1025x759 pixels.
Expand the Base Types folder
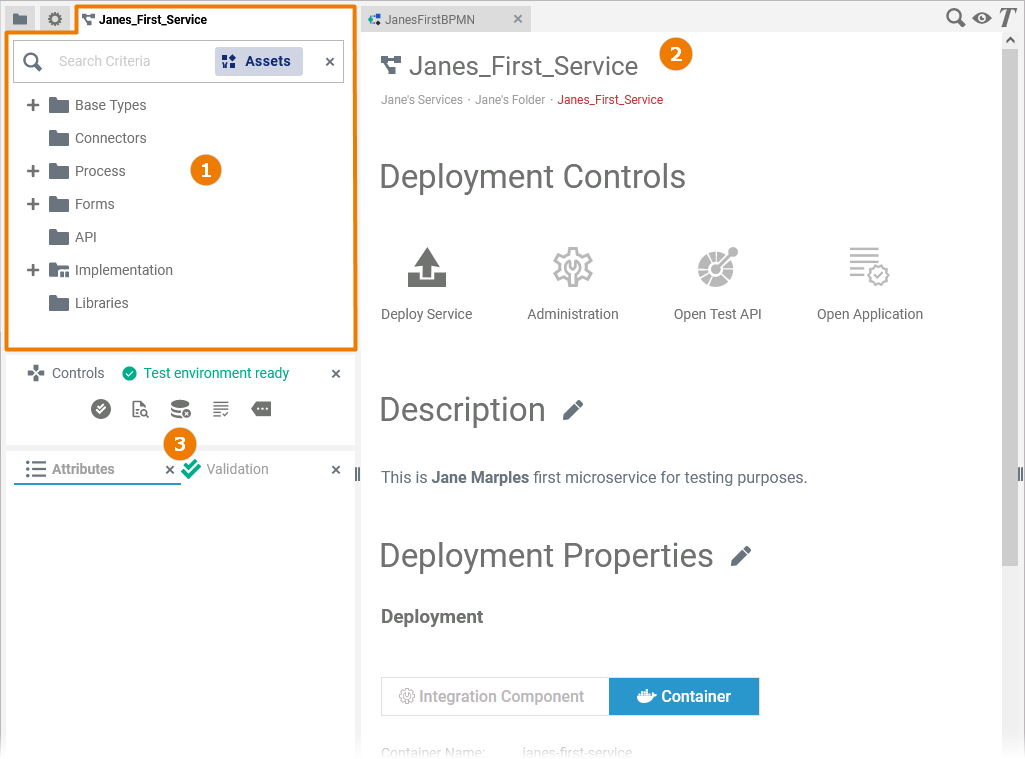pyautogui.click(x=33, y=105)
